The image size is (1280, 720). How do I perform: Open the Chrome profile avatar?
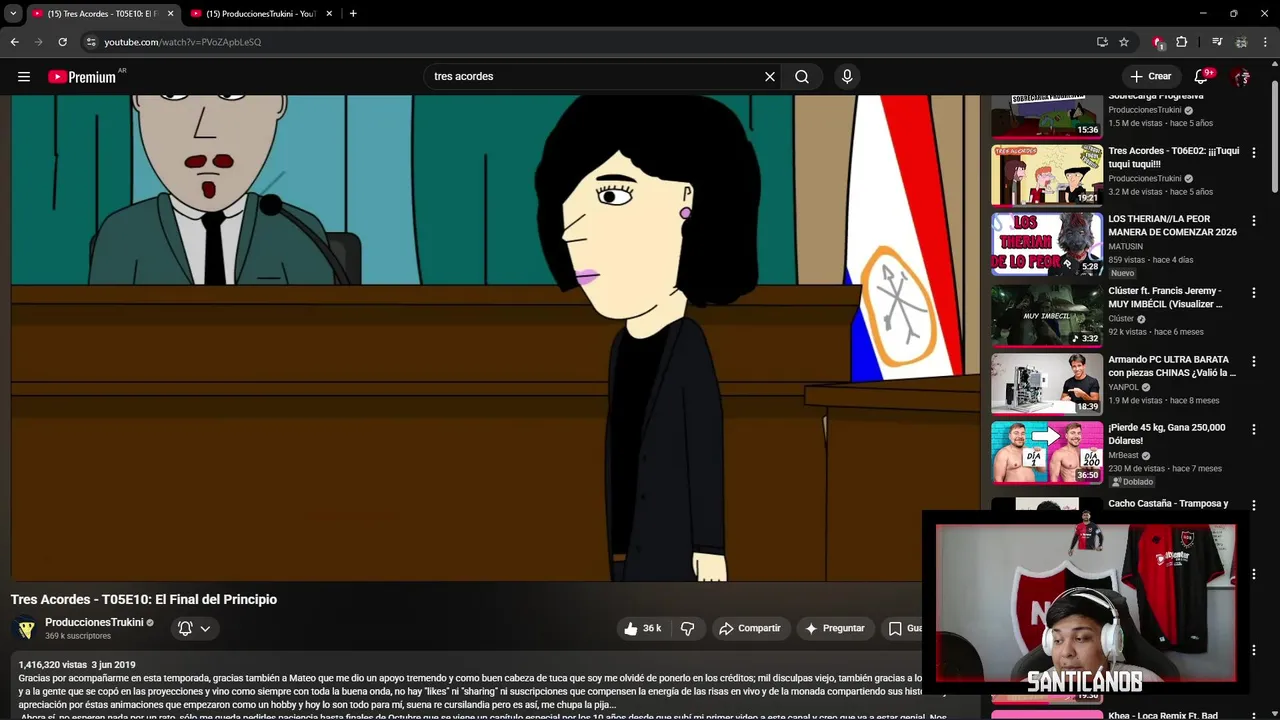(x=1241, y=42)
